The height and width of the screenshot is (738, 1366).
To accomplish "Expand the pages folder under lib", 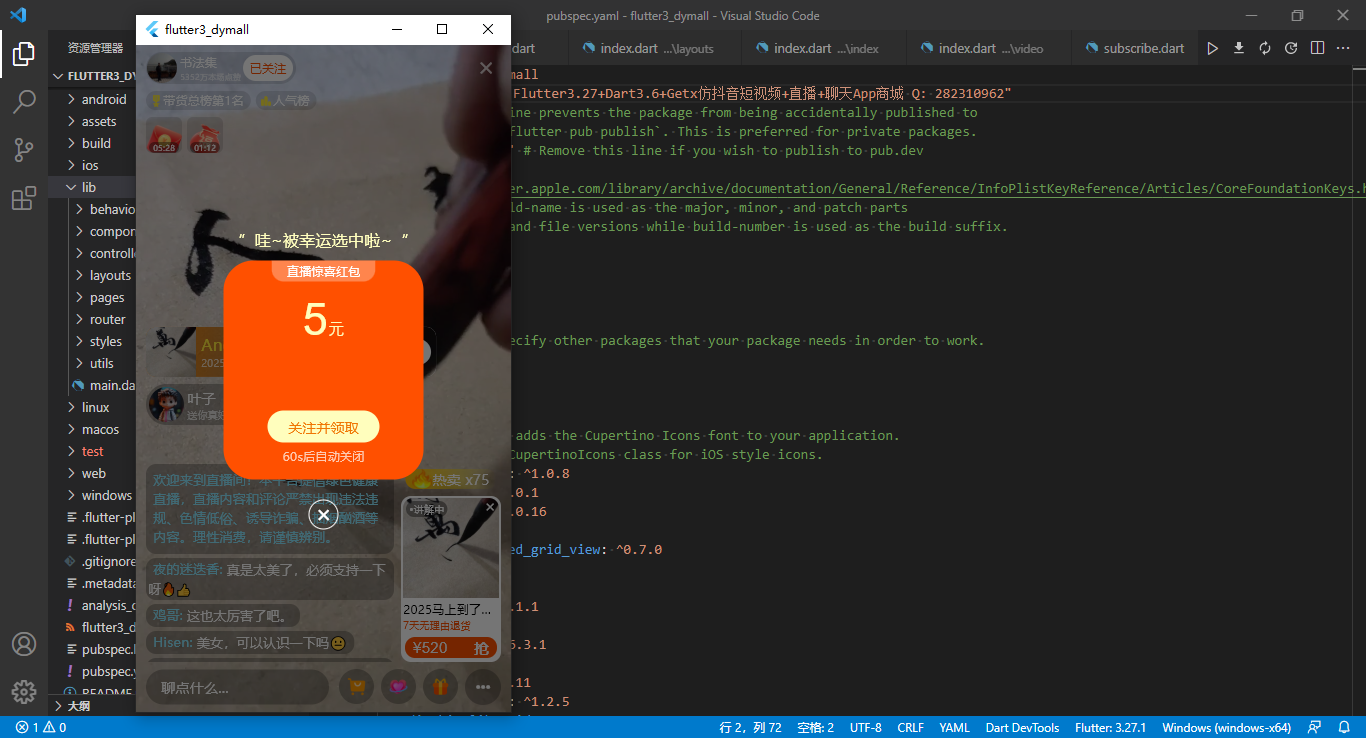I will (x=92, y=297).
